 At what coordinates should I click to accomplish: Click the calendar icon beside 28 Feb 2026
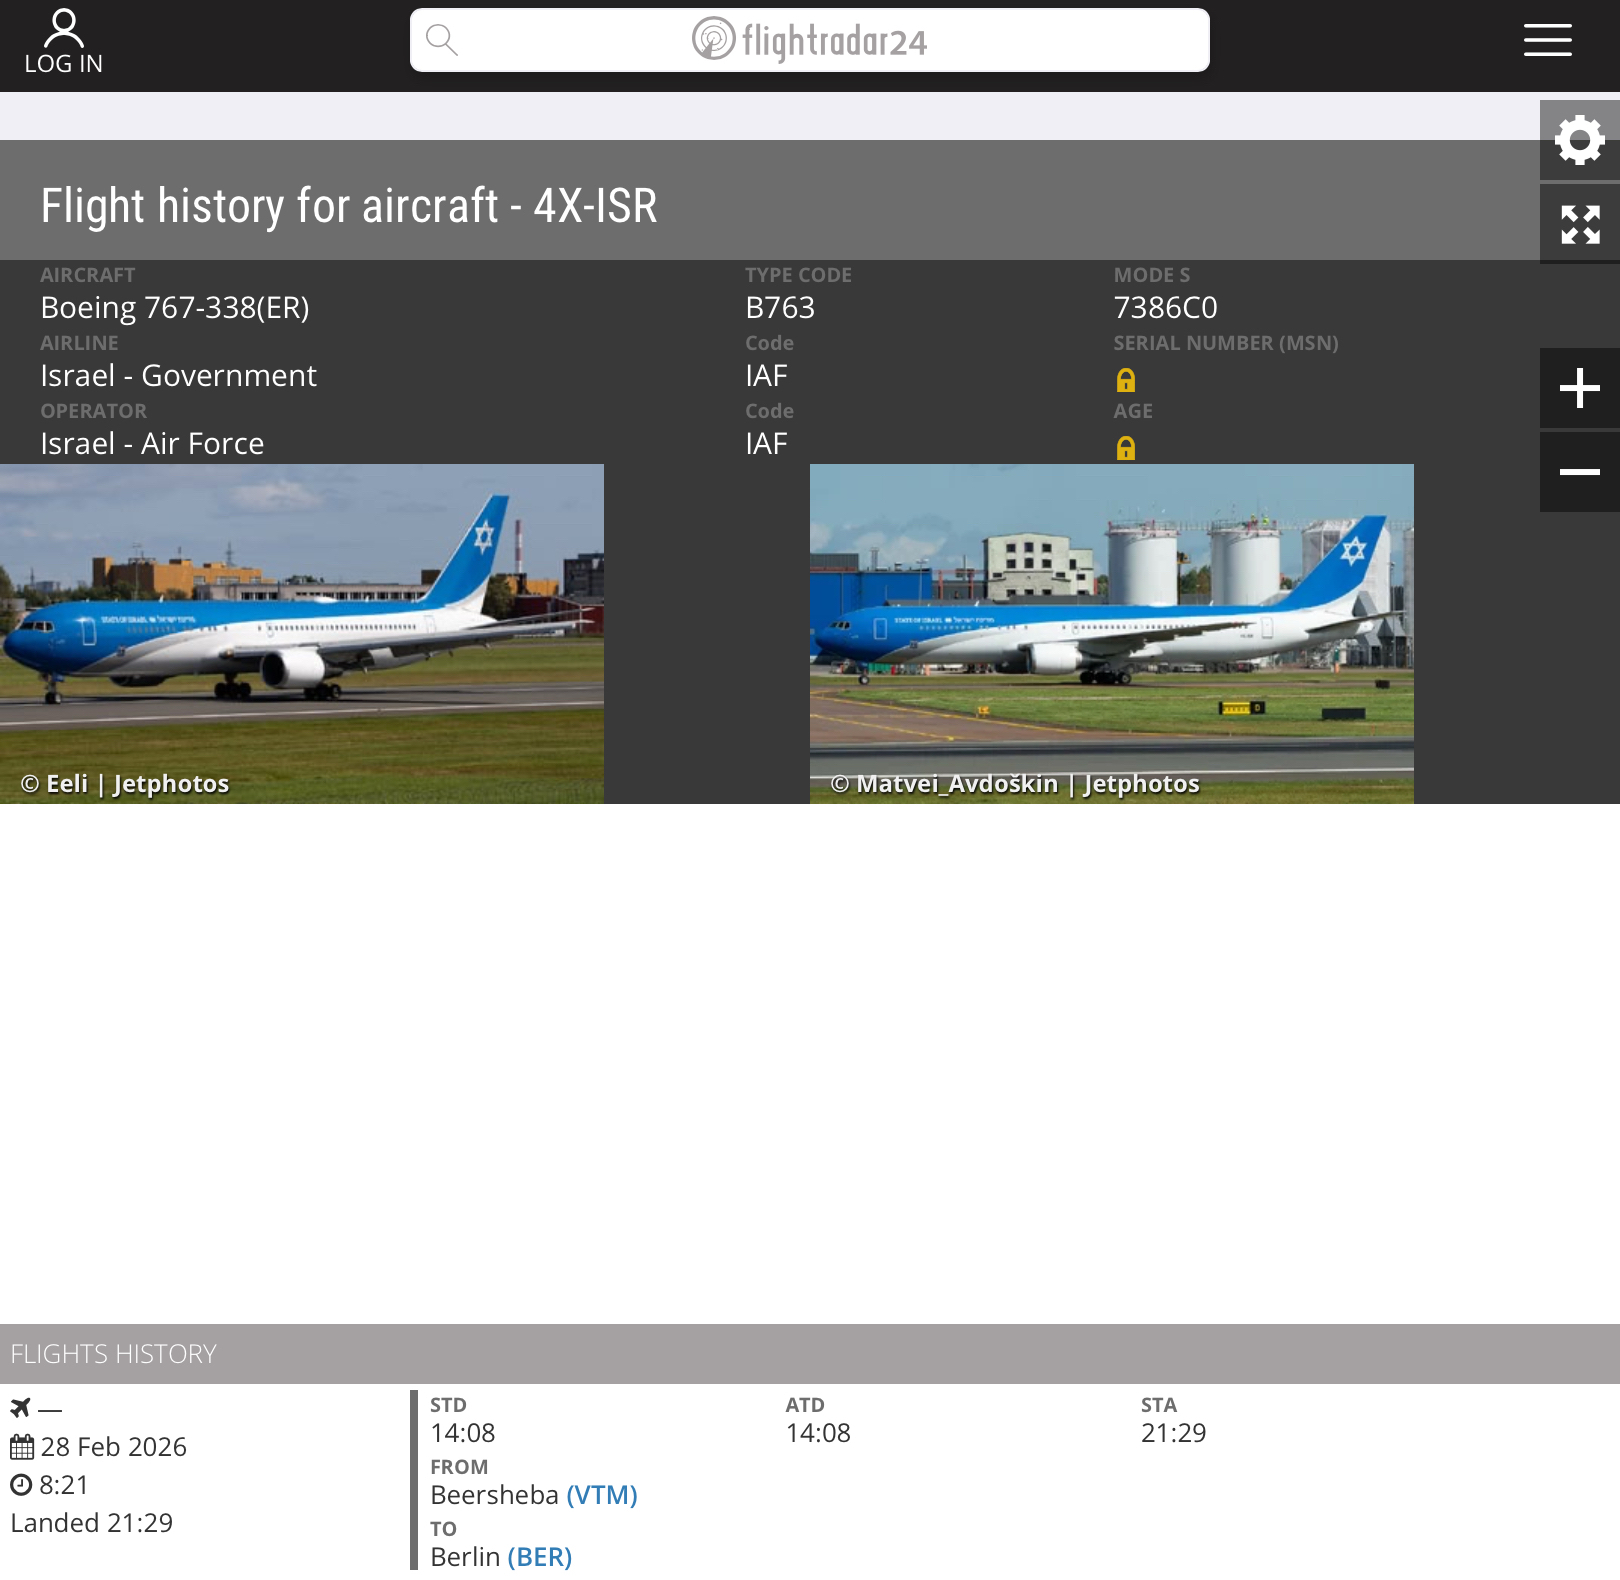click(x=22, y=1447)
